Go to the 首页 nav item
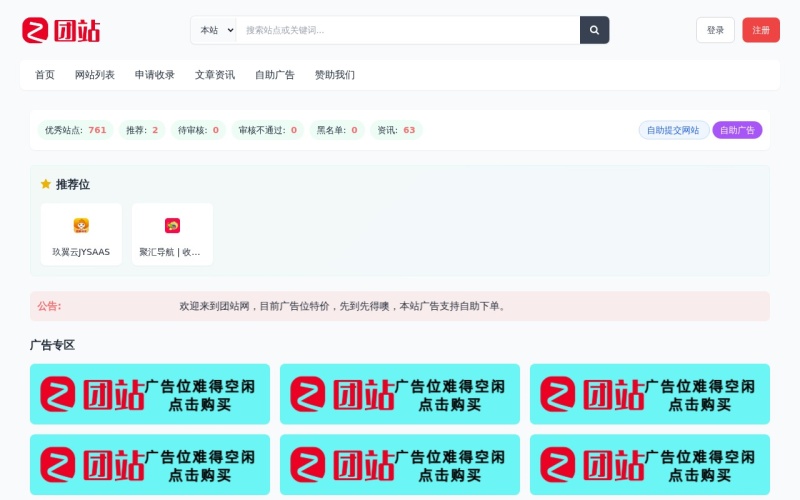The image size is (800, 500). point(45,75)
